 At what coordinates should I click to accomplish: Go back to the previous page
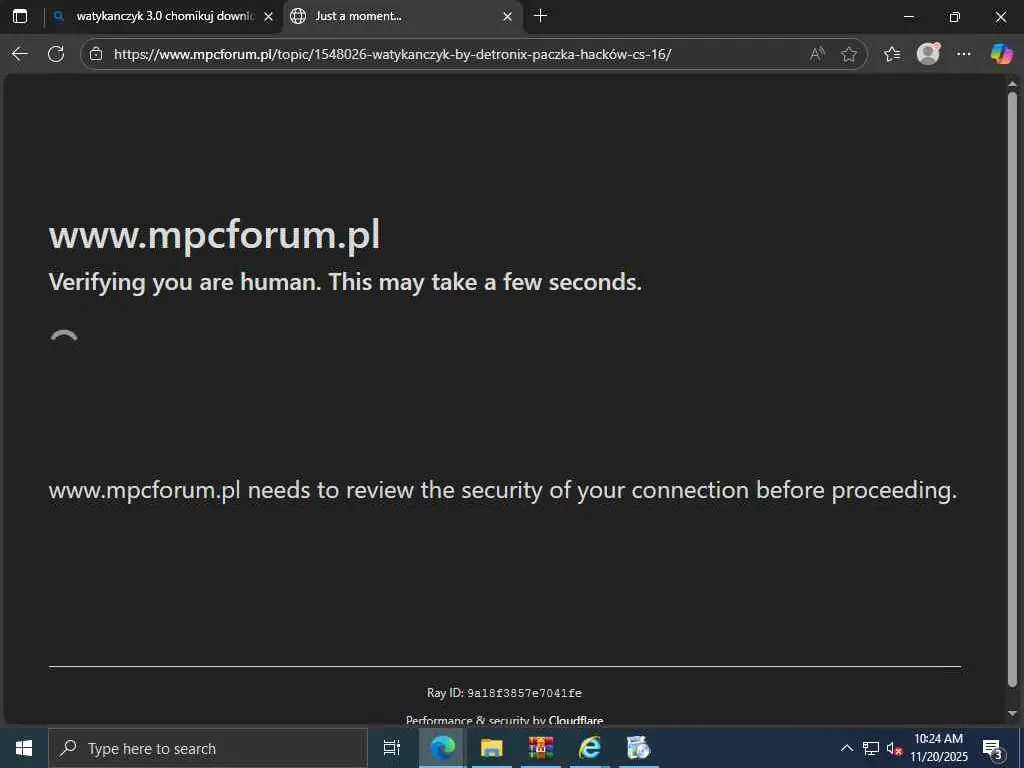(x=20, y=54)
